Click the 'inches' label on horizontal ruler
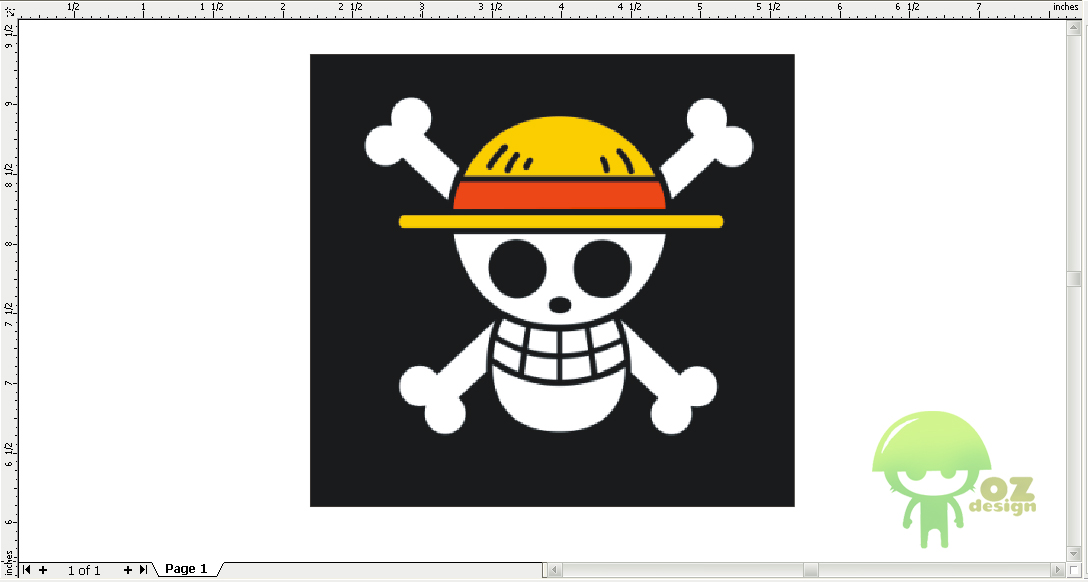Image resolution: width=1088 pixels, height=582 pixels. tap(1066, 6)
